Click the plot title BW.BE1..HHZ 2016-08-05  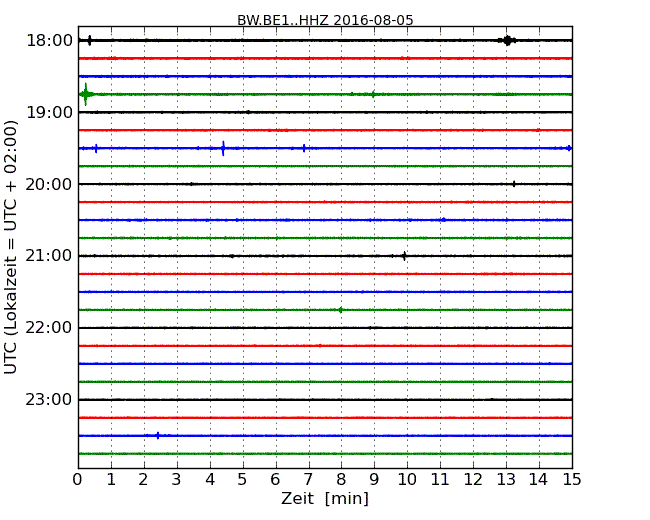pyautogui.click(x=325, y=20)
